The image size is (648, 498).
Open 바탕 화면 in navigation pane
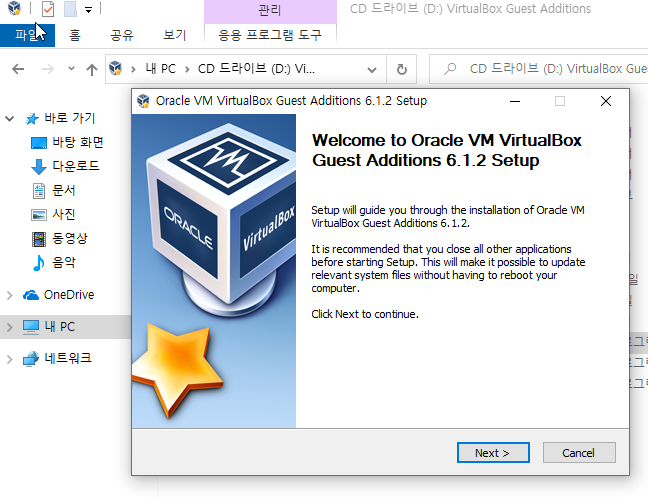(78, 143)
